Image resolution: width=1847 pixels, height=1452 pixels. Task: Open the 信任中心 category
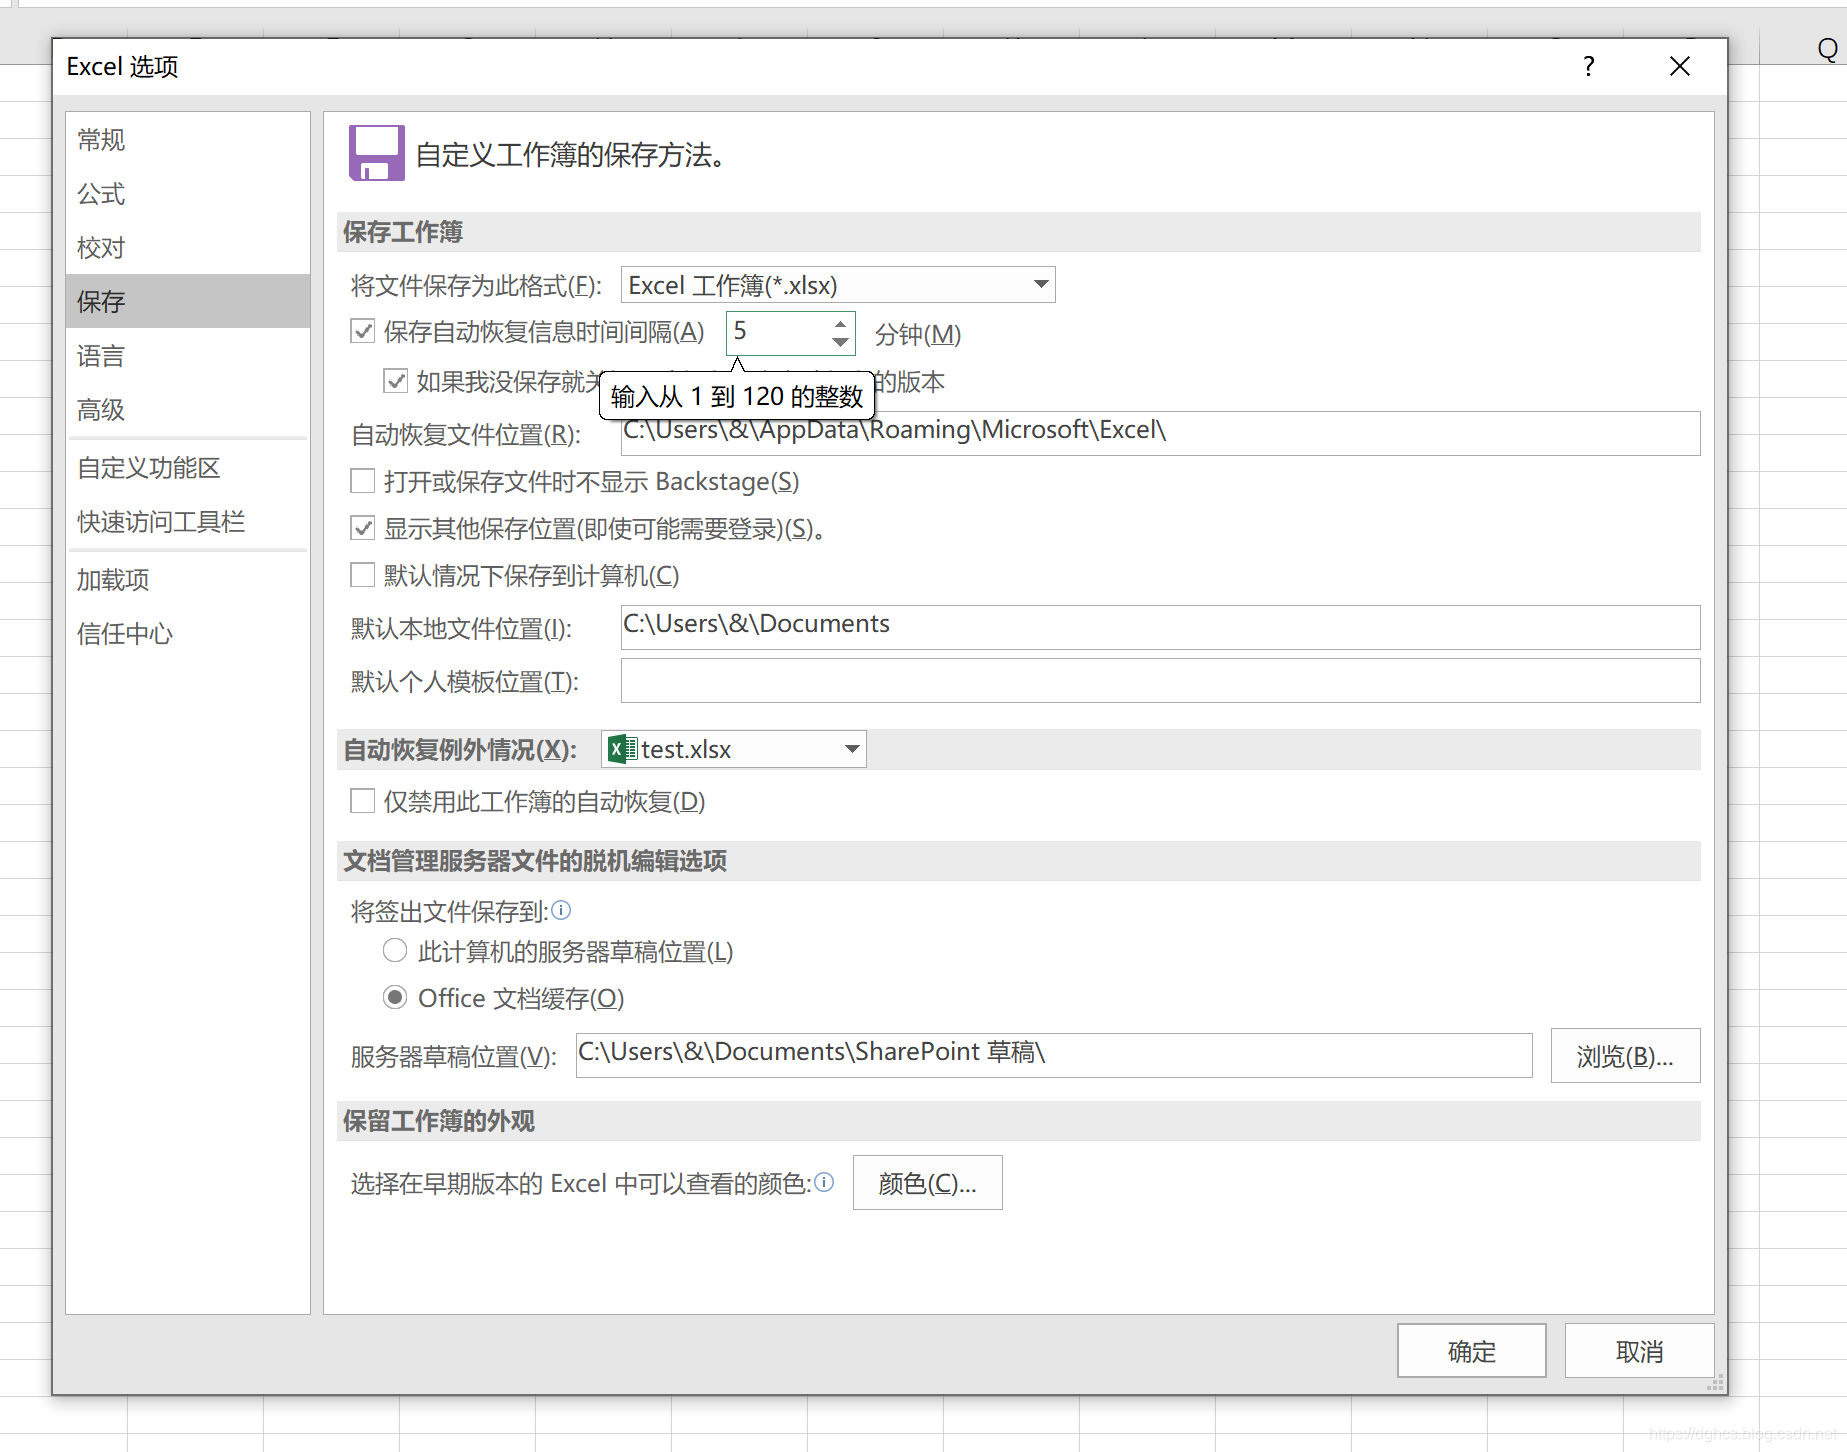[x=188, y=634]
